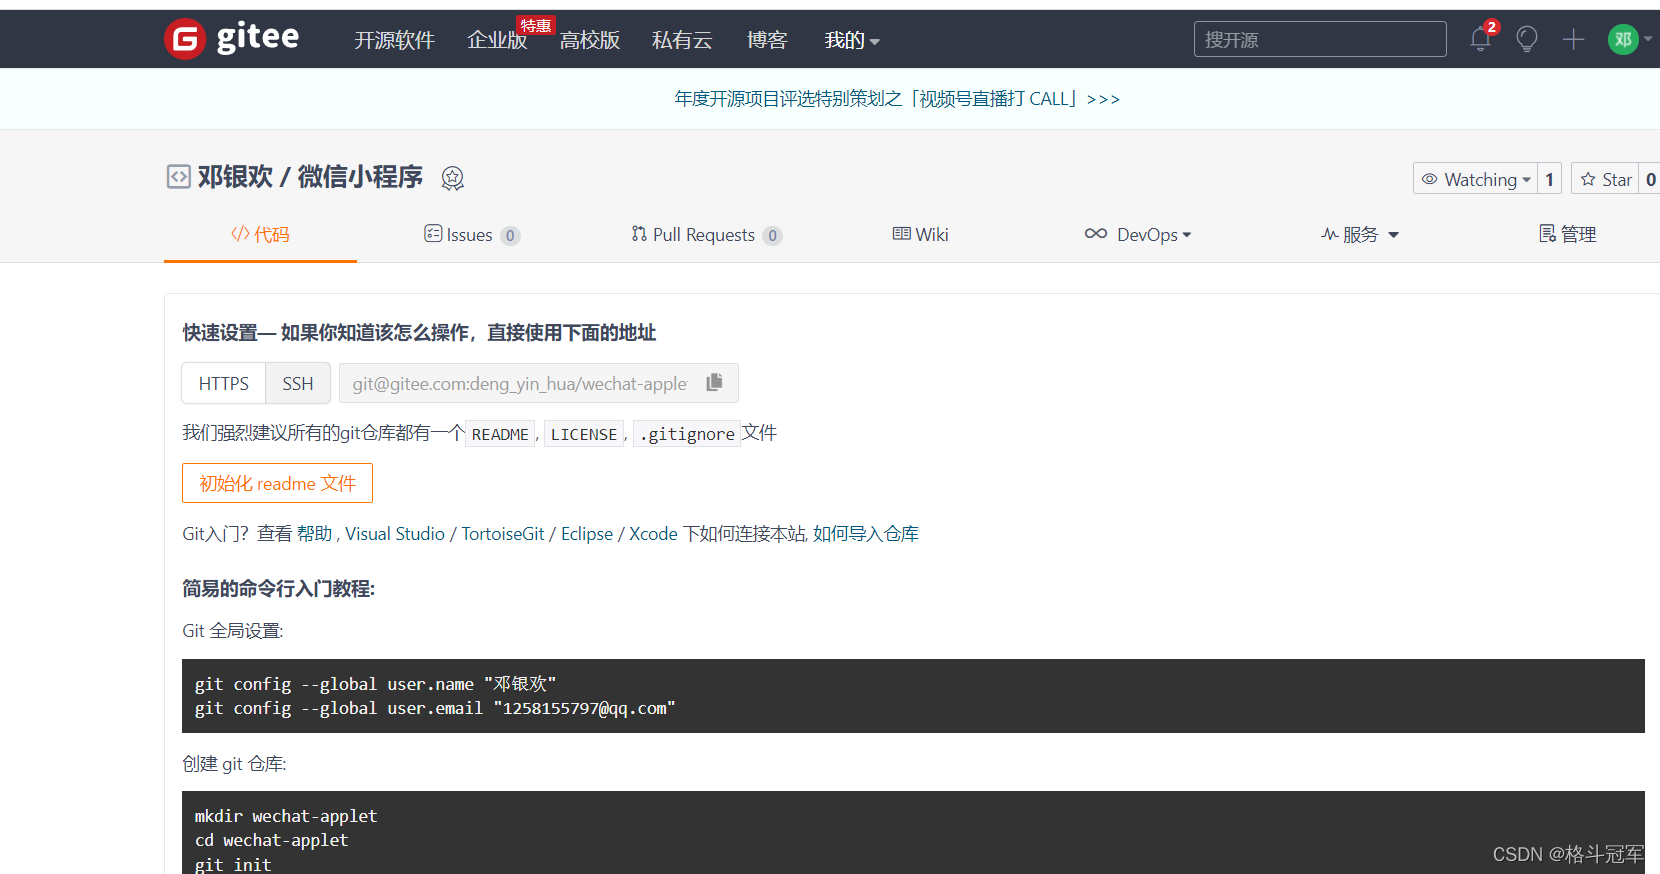The height and width of the screenshot is (874, 1660).
Task: Open the 管理 tab
Action: 1567,234
